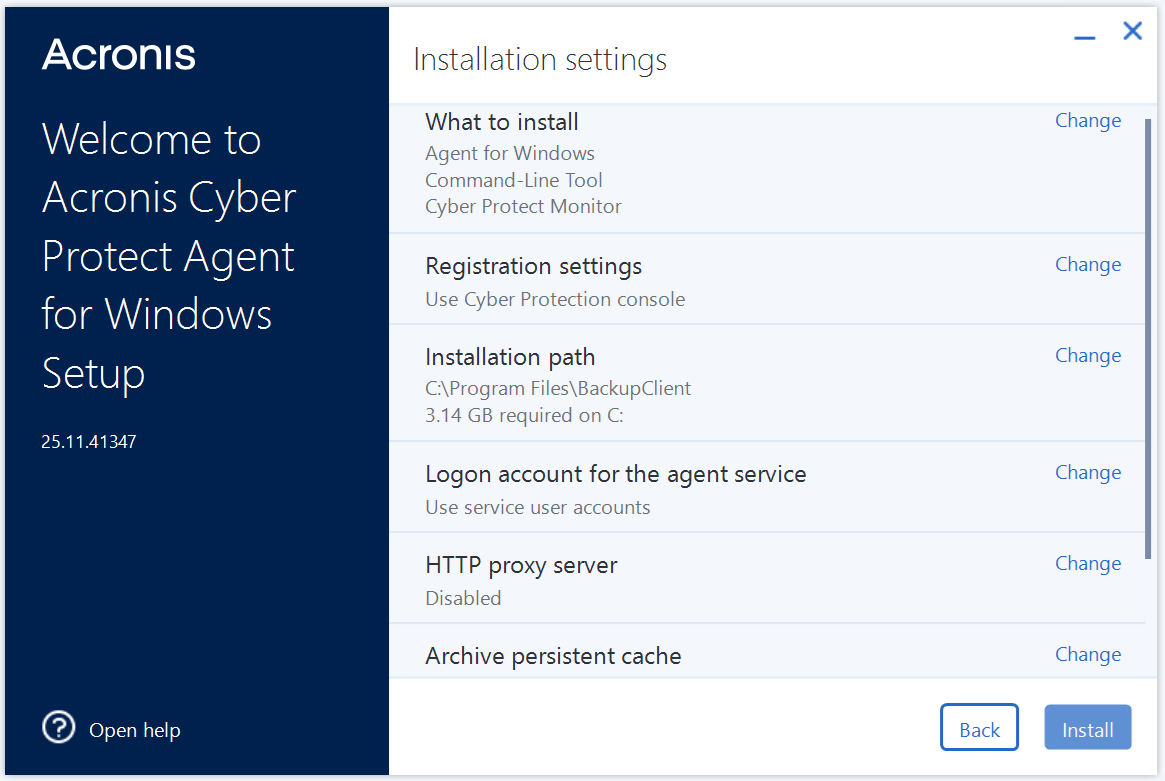
Task: Open the help text link
Action: pyautogui.click(x=135, y=731)
